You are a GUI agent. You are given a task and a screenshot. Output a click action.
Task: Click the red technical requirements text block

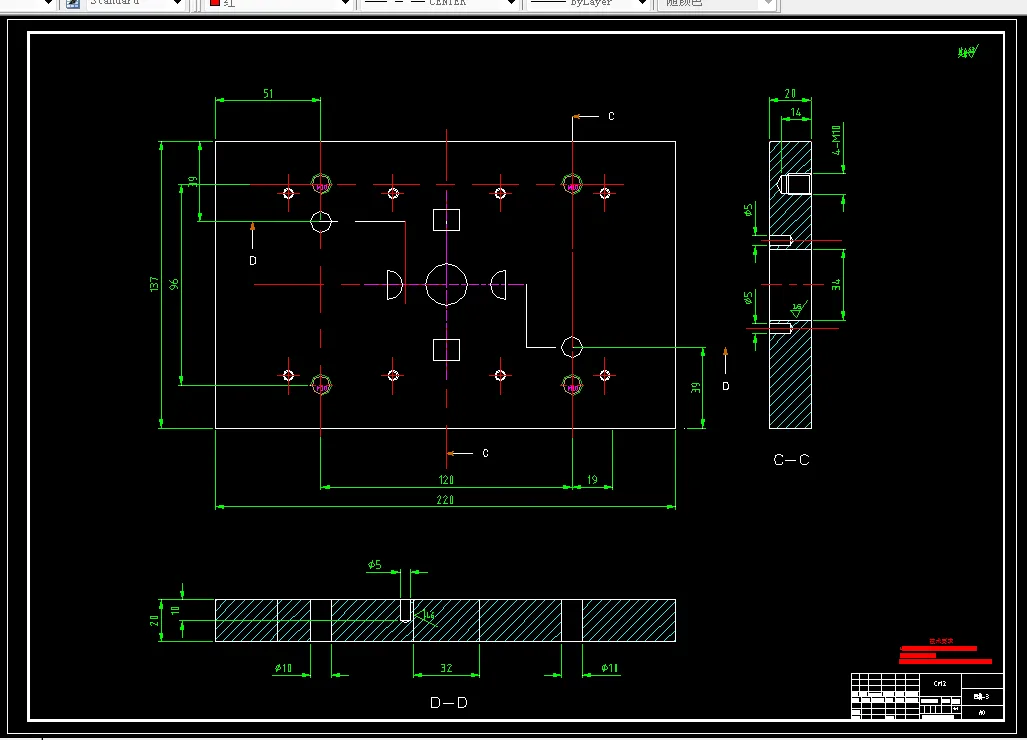945,652
